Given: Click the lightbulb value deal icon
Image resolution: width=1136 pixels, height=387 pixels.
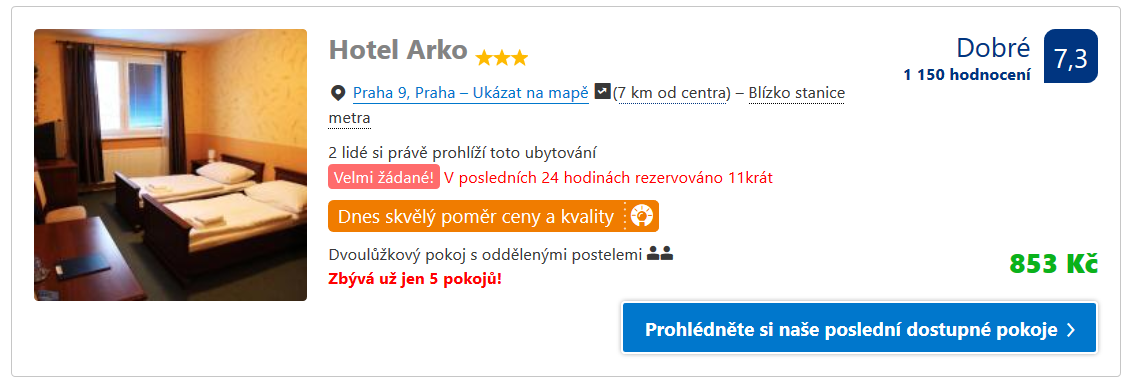Looking at the screenshot, I should (x=642, y=216).
